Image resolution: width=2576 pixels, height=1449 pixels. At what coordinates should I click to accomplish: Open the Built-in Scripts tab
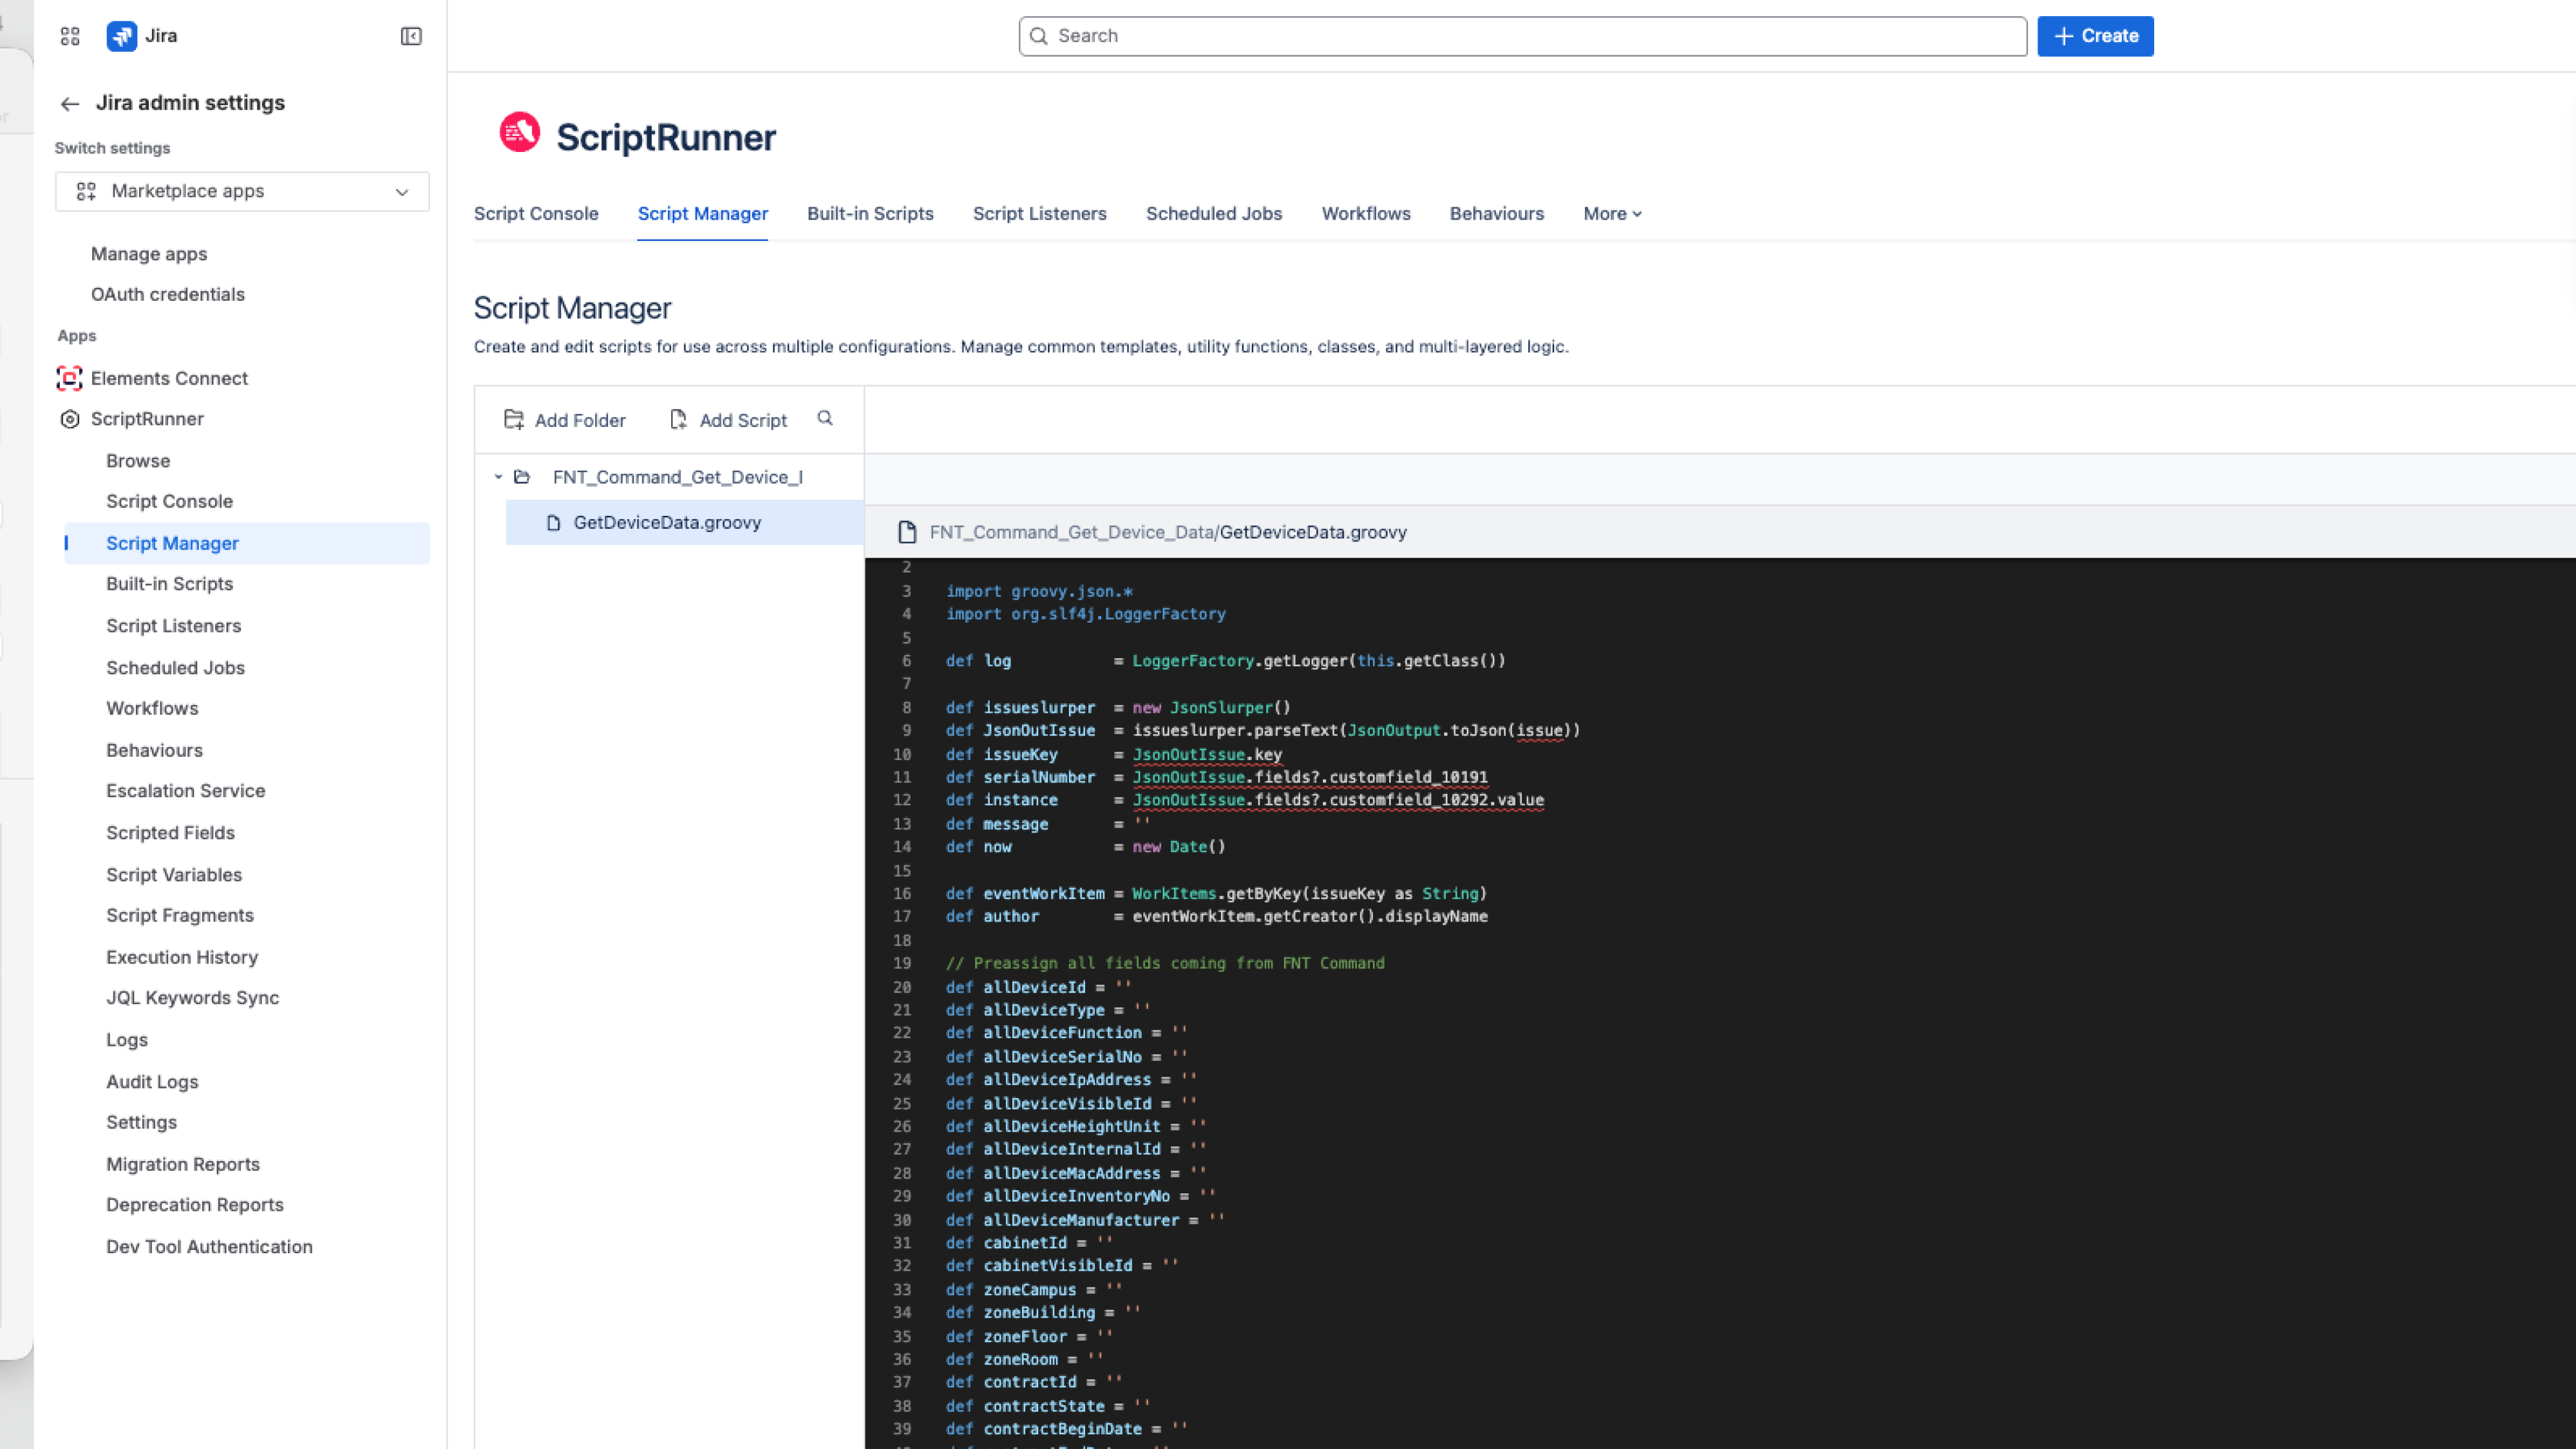(870, 214)
